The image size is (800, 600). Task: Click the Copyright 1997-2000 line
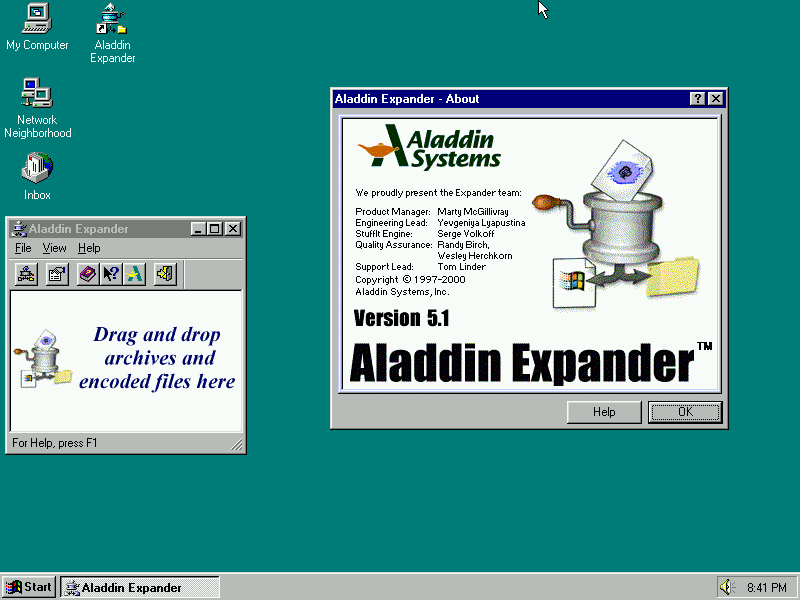click(x=410, y=280)
